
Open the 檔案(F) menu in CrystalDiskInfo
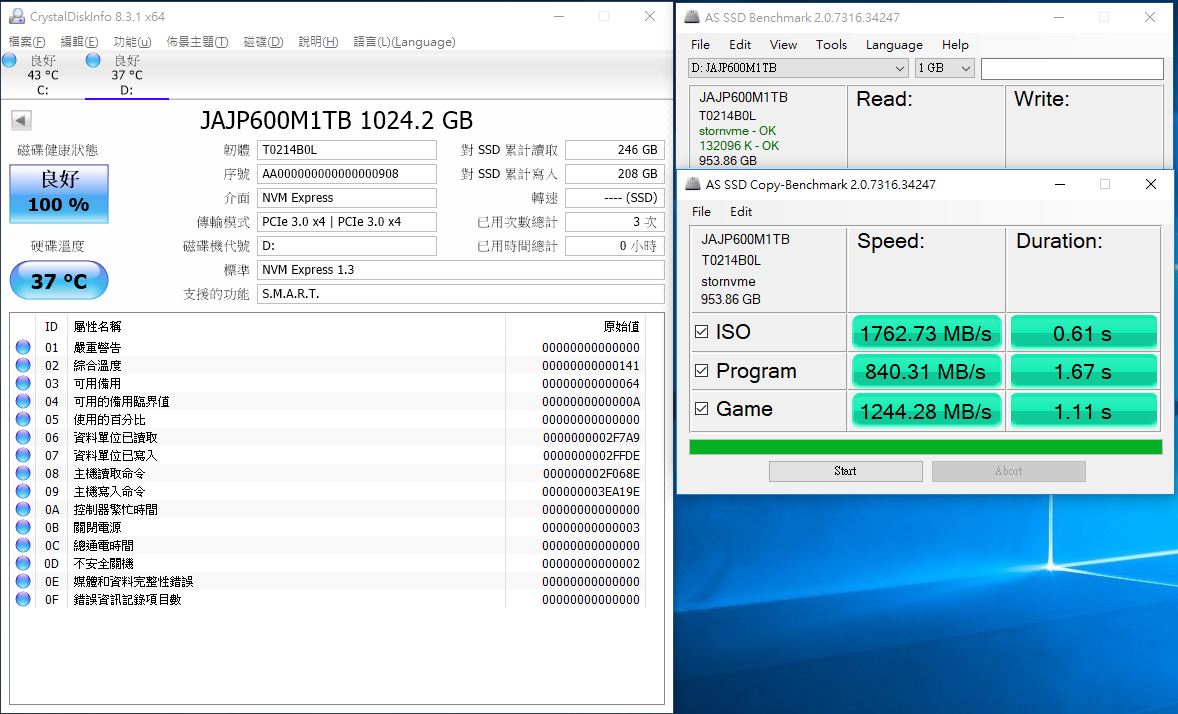pyautogui.click(x=27, y=42)
